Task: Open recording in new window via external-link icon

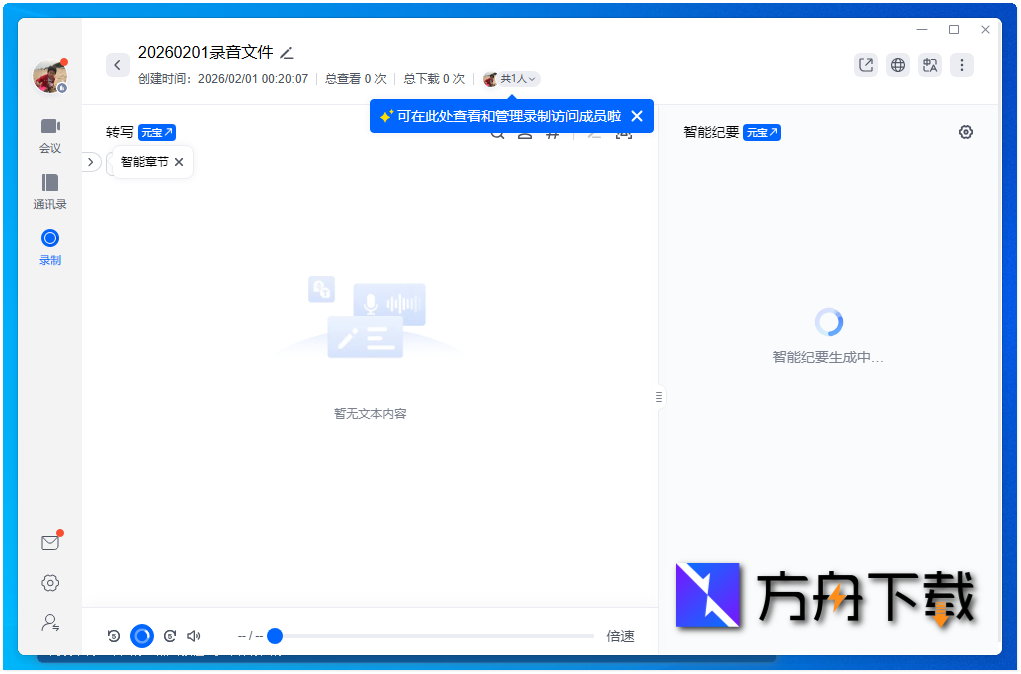Action: (x=865, y=64)
